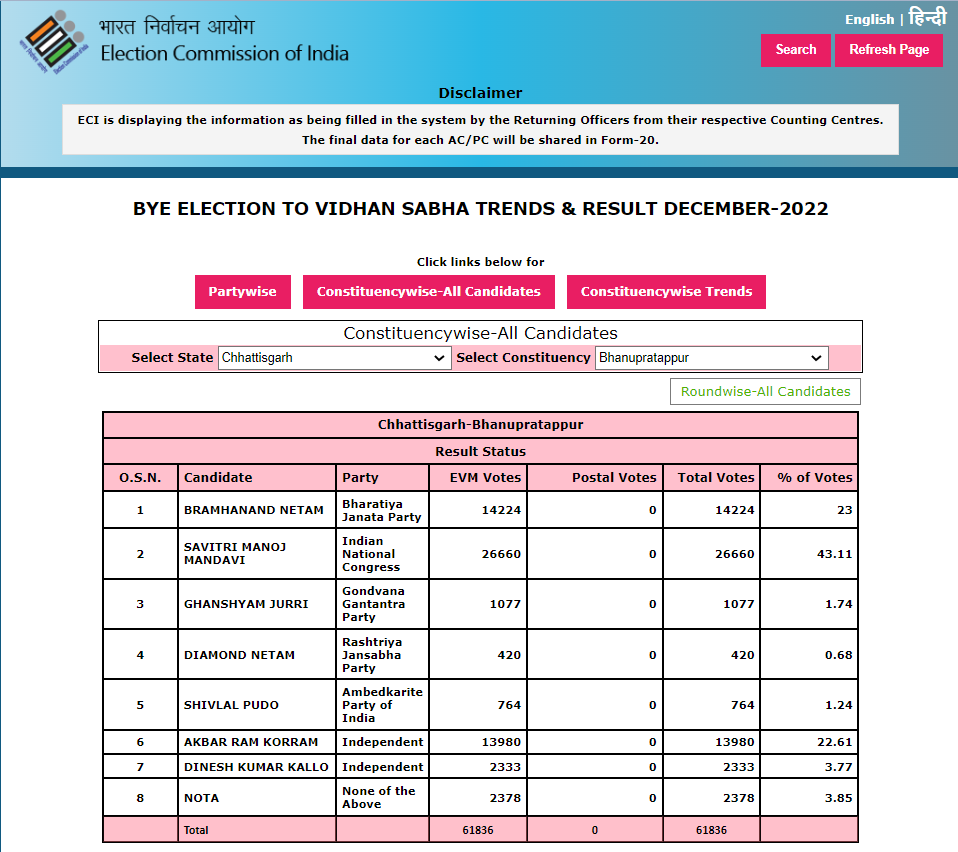This screenshot has height=852, width=958.
Task: Open the Select State dropdown showing Chhattisgarh
Action: (x=334, y=358)
